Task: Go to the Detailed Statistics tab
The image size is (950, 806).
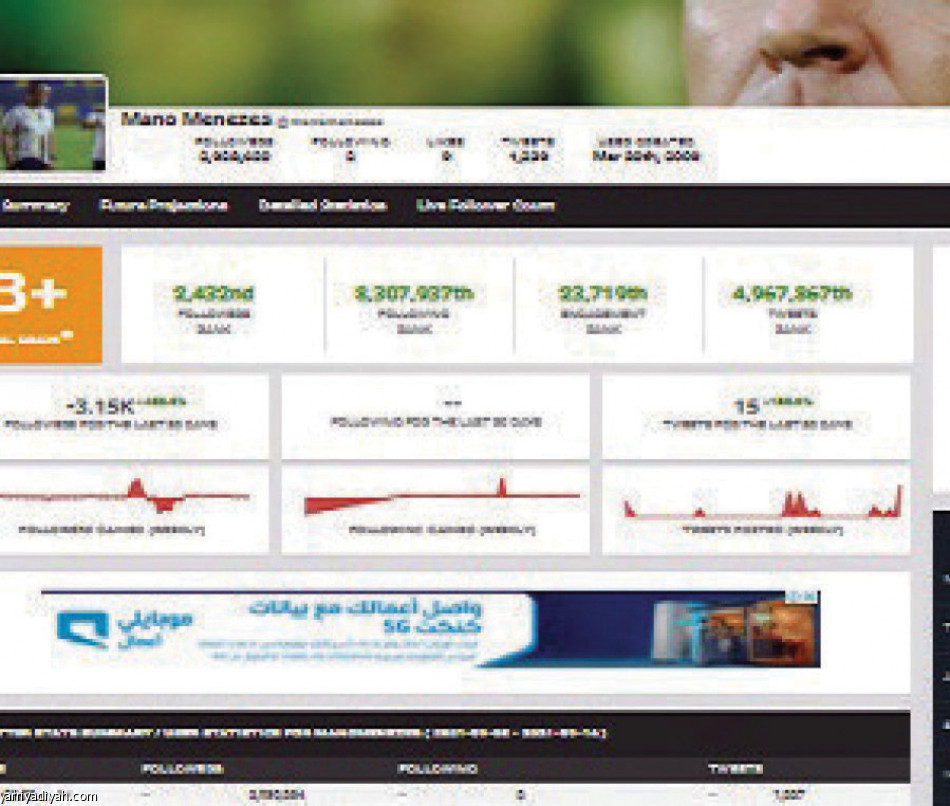Action: [x=322, y=206]
